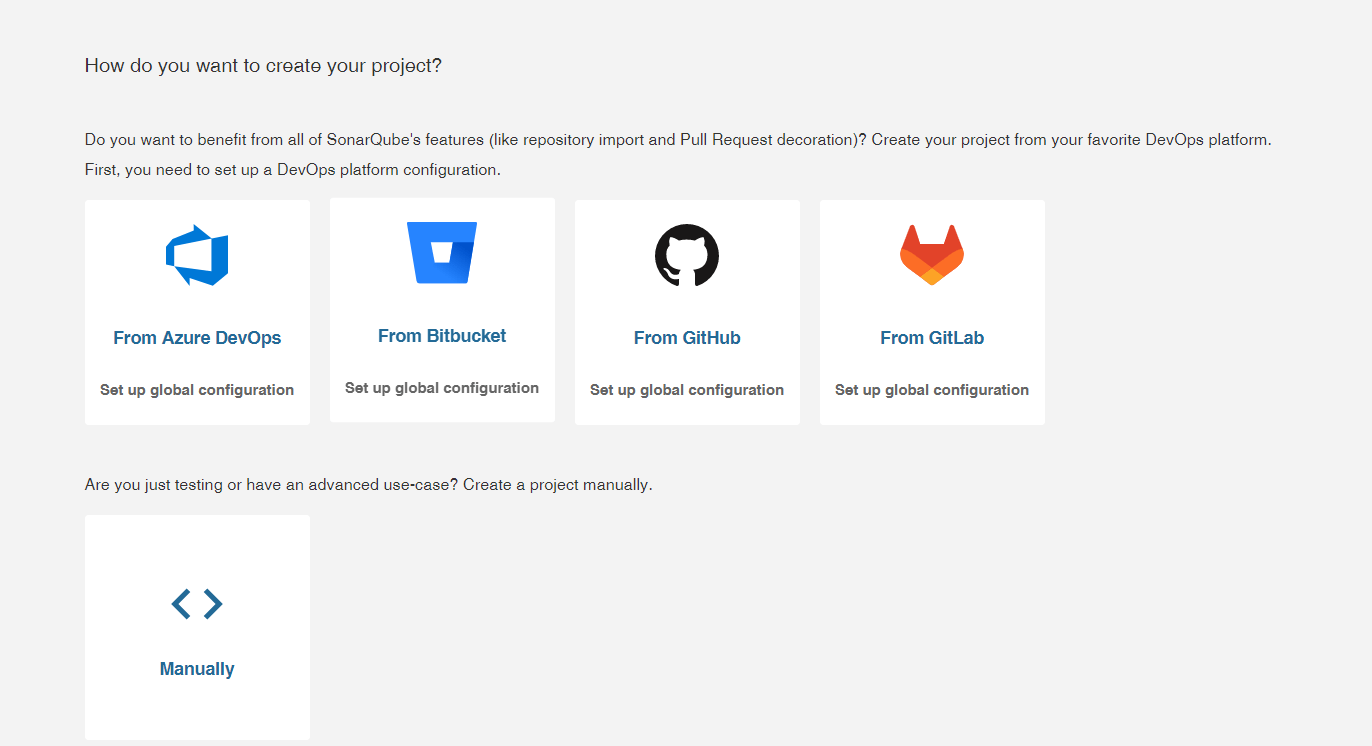Click the Azure DevOps logo icon
Viewport: 1372px width, 746px height.
[197, 255]
